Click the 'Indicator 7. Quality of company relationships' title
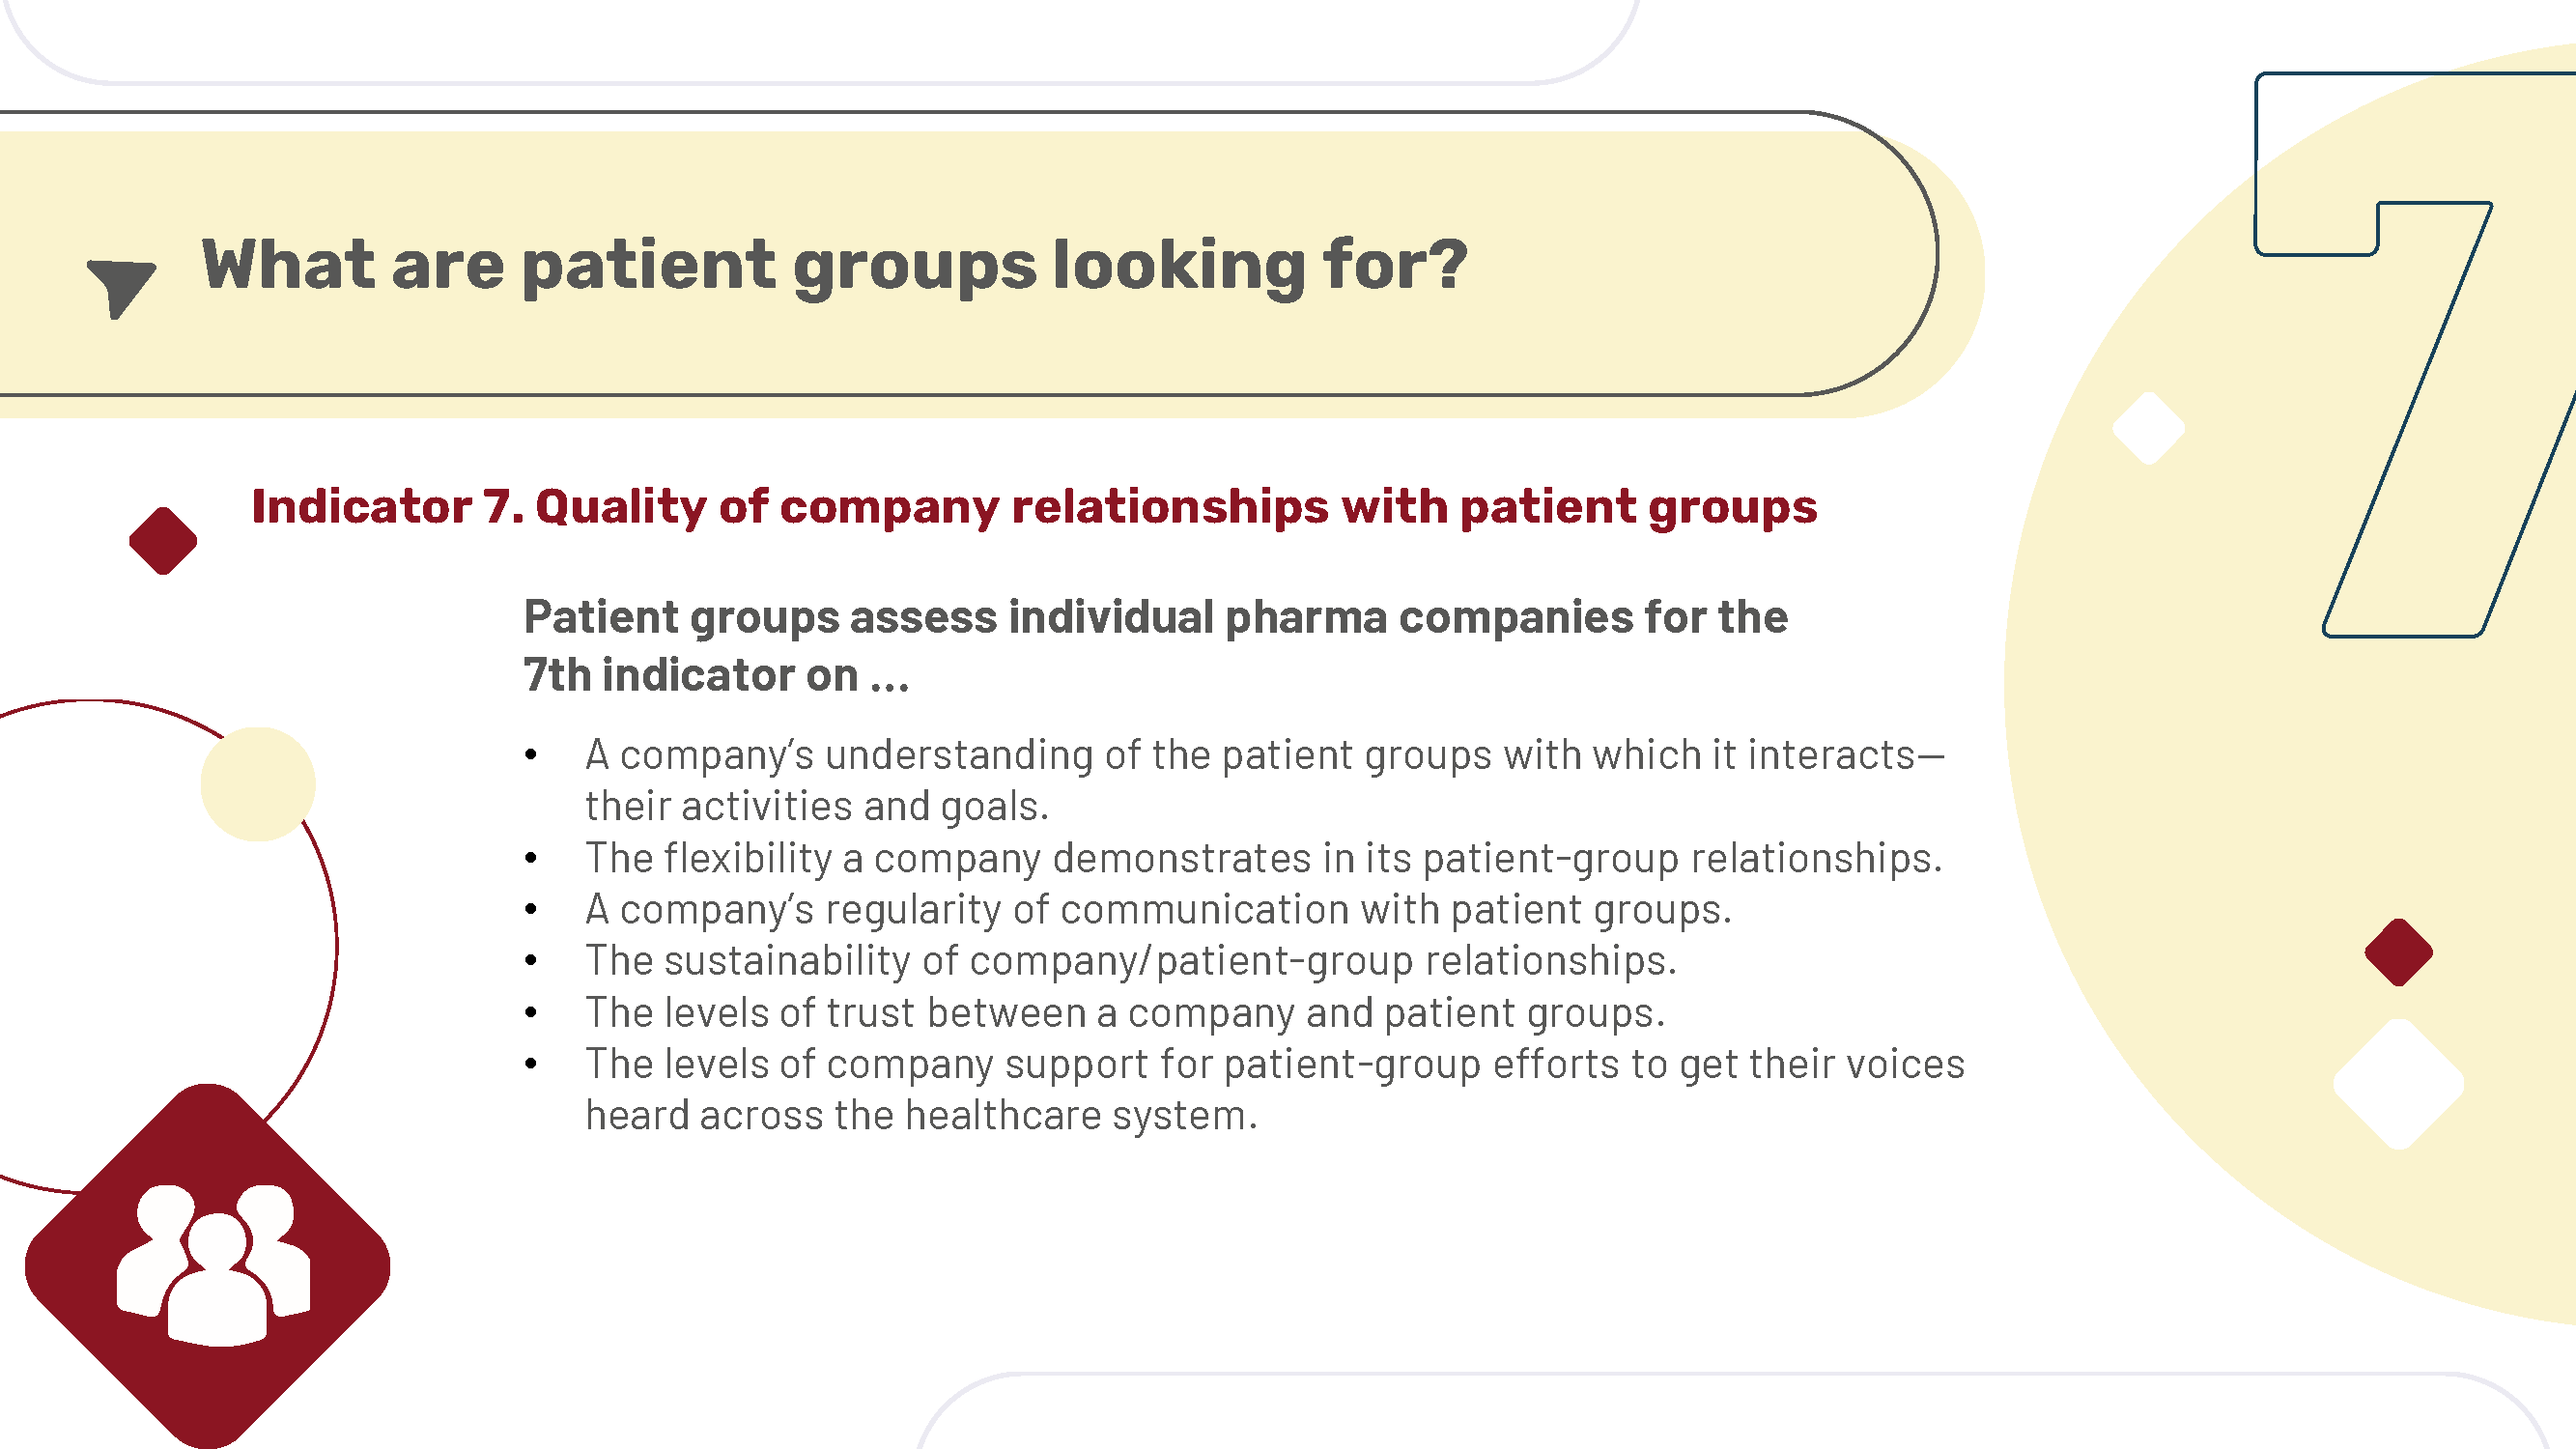Screen dimensions: 2576x1449 [1034, 506]
